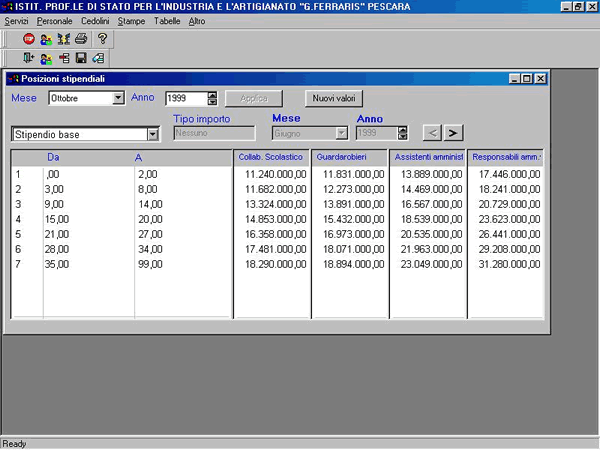Click the Responsabili amm. column header
Image resolution: width=600 pixels, height=450 pixels.
coord(505,157)
